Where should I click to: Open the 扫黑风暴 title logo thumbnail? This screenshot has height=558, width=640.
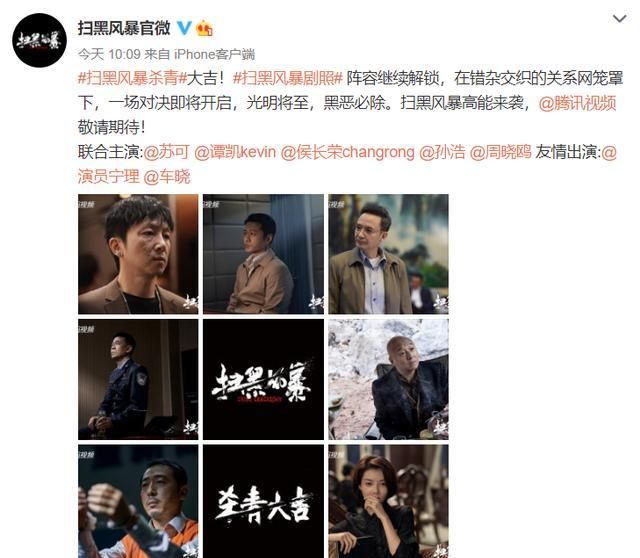tap(263, 379)
